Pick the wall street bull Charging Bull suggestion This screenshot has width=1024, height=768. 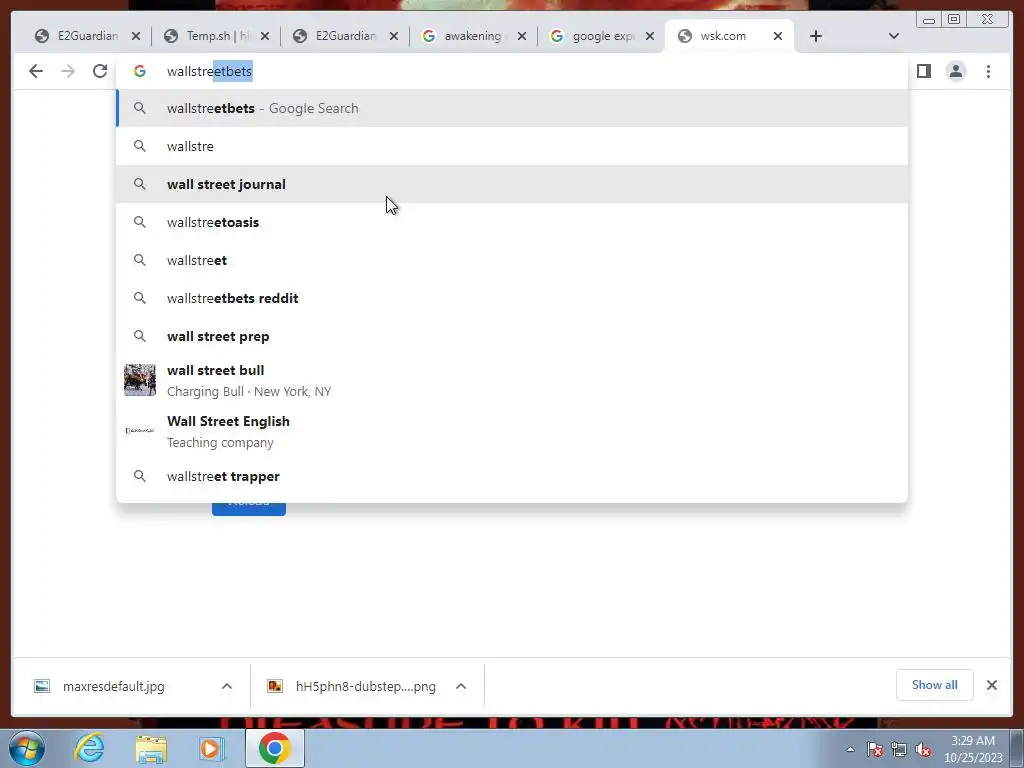pyautogui.click(x=512, y=380)
